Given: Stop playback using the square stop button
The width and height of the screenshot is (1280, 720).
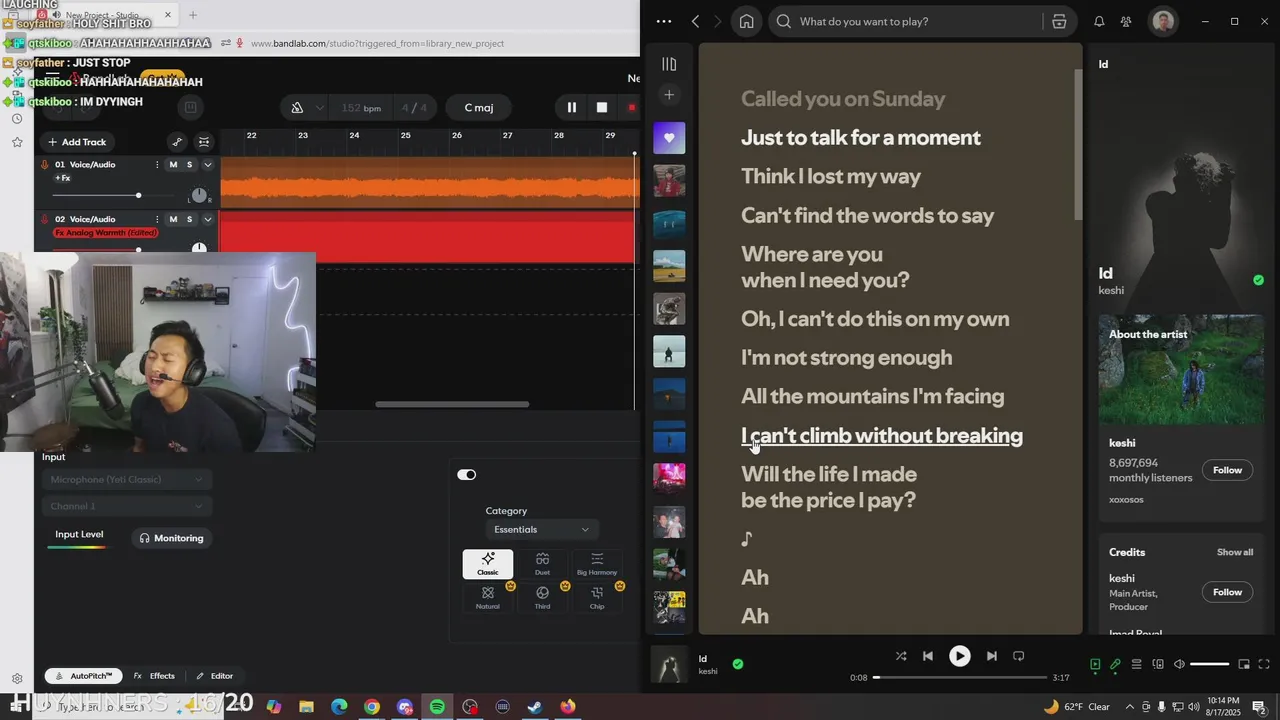Looking at the screenshot, I should 601,108.
